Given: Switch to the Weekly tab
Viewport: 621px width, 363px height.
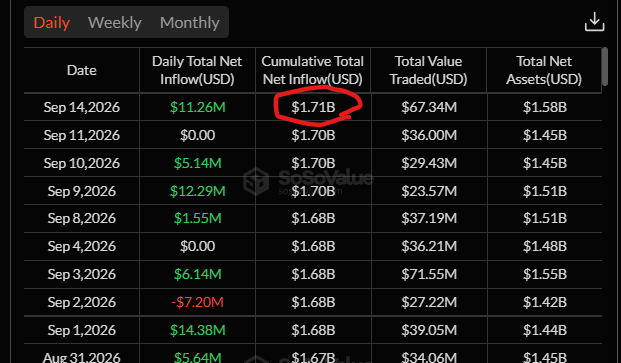Looking at the screenshot, I should click(114, 23).
